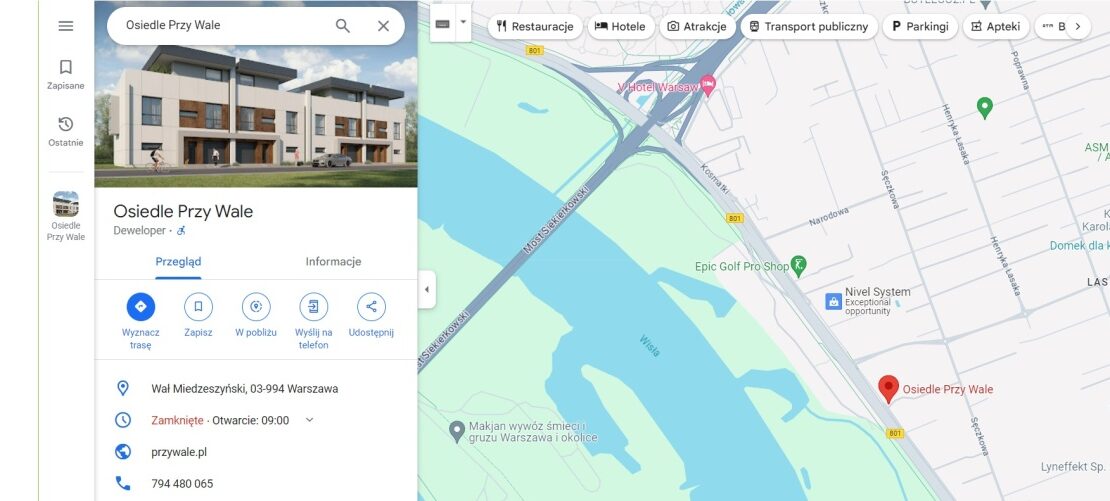Open the przywale.pl website link
The image size is (1110, 501).
point(179,451)
